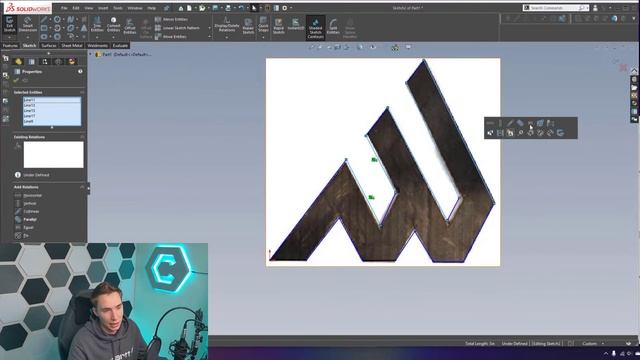Add a Parallel relation

point(26,219)
